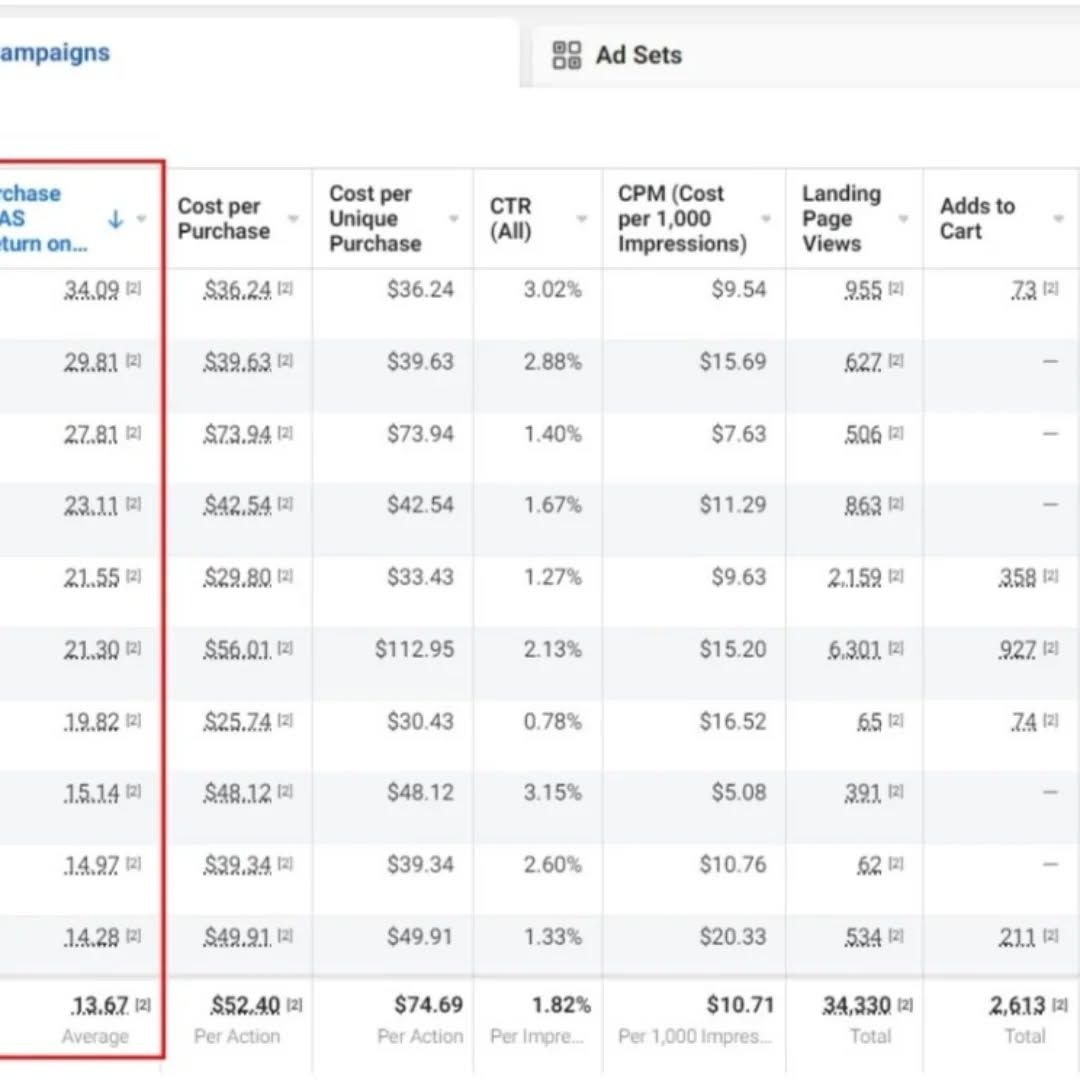The height and width of the screenshot is (1080, 1080).
Task: Click footnote icon beside 2,613 total adds
Action: pos(1060,1005)
